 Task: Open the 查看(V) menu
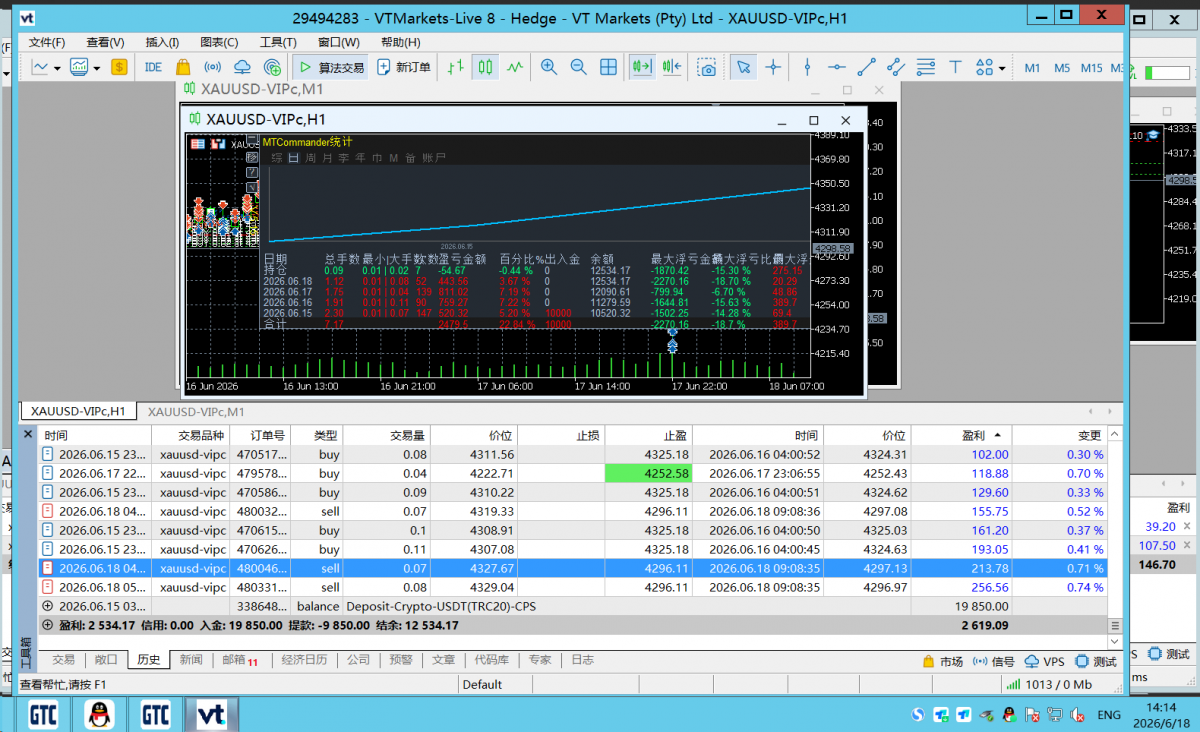[105, 42]
